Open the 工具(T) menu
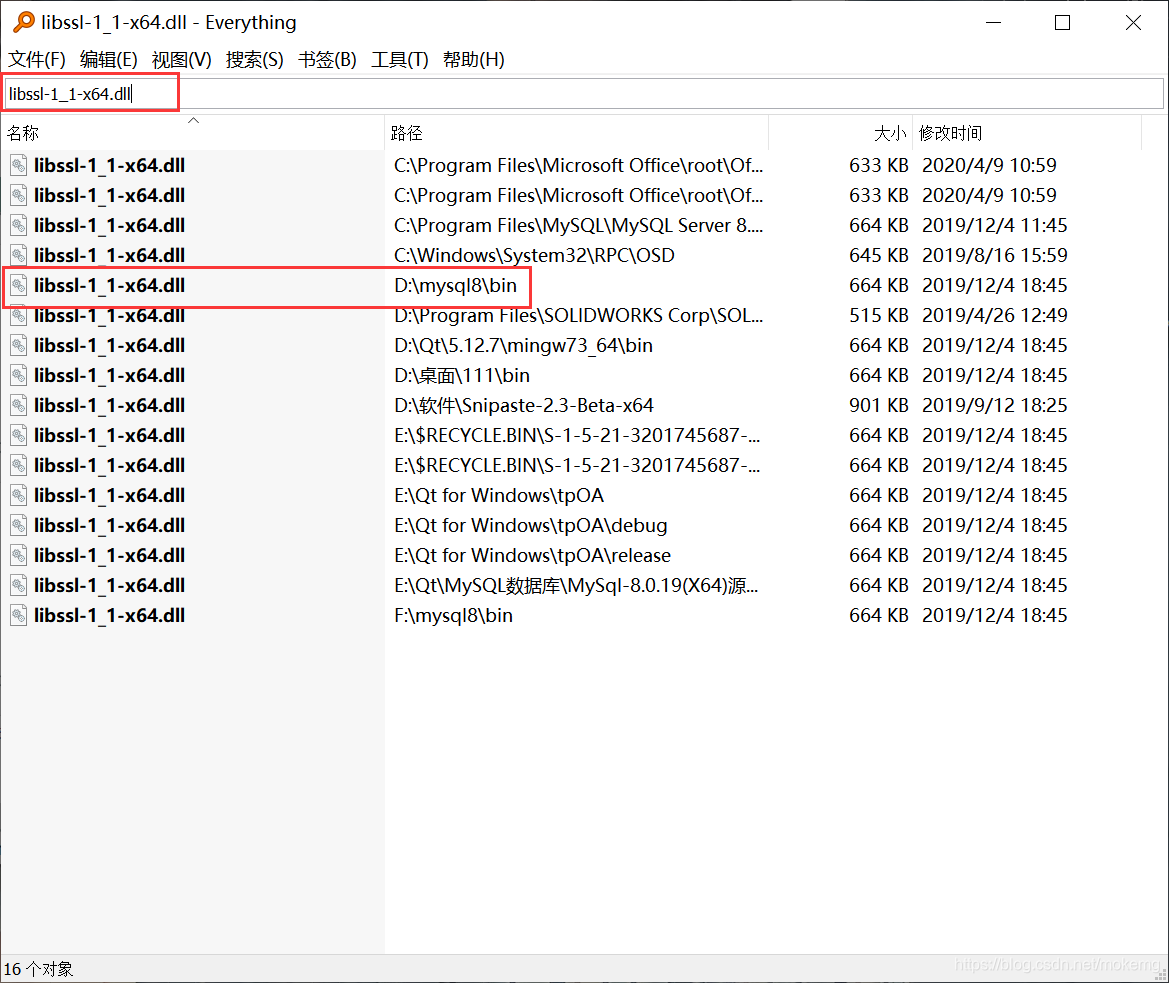The width and height of the screenshot is (1169, 983). pyautogui.click(x=400, y=60)
